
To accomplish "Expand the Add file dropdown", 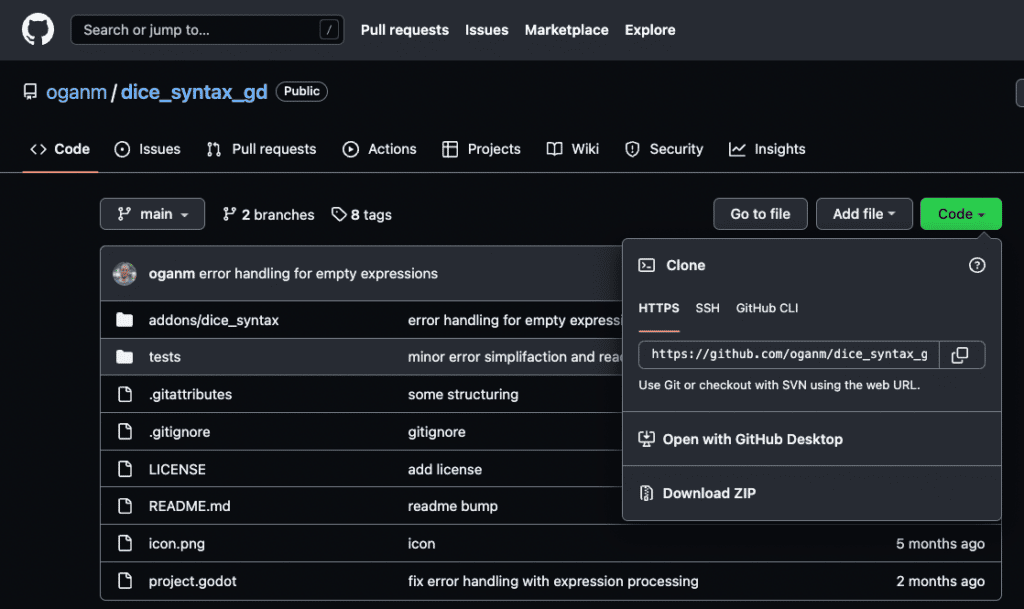I will click(x=864, y=214).
